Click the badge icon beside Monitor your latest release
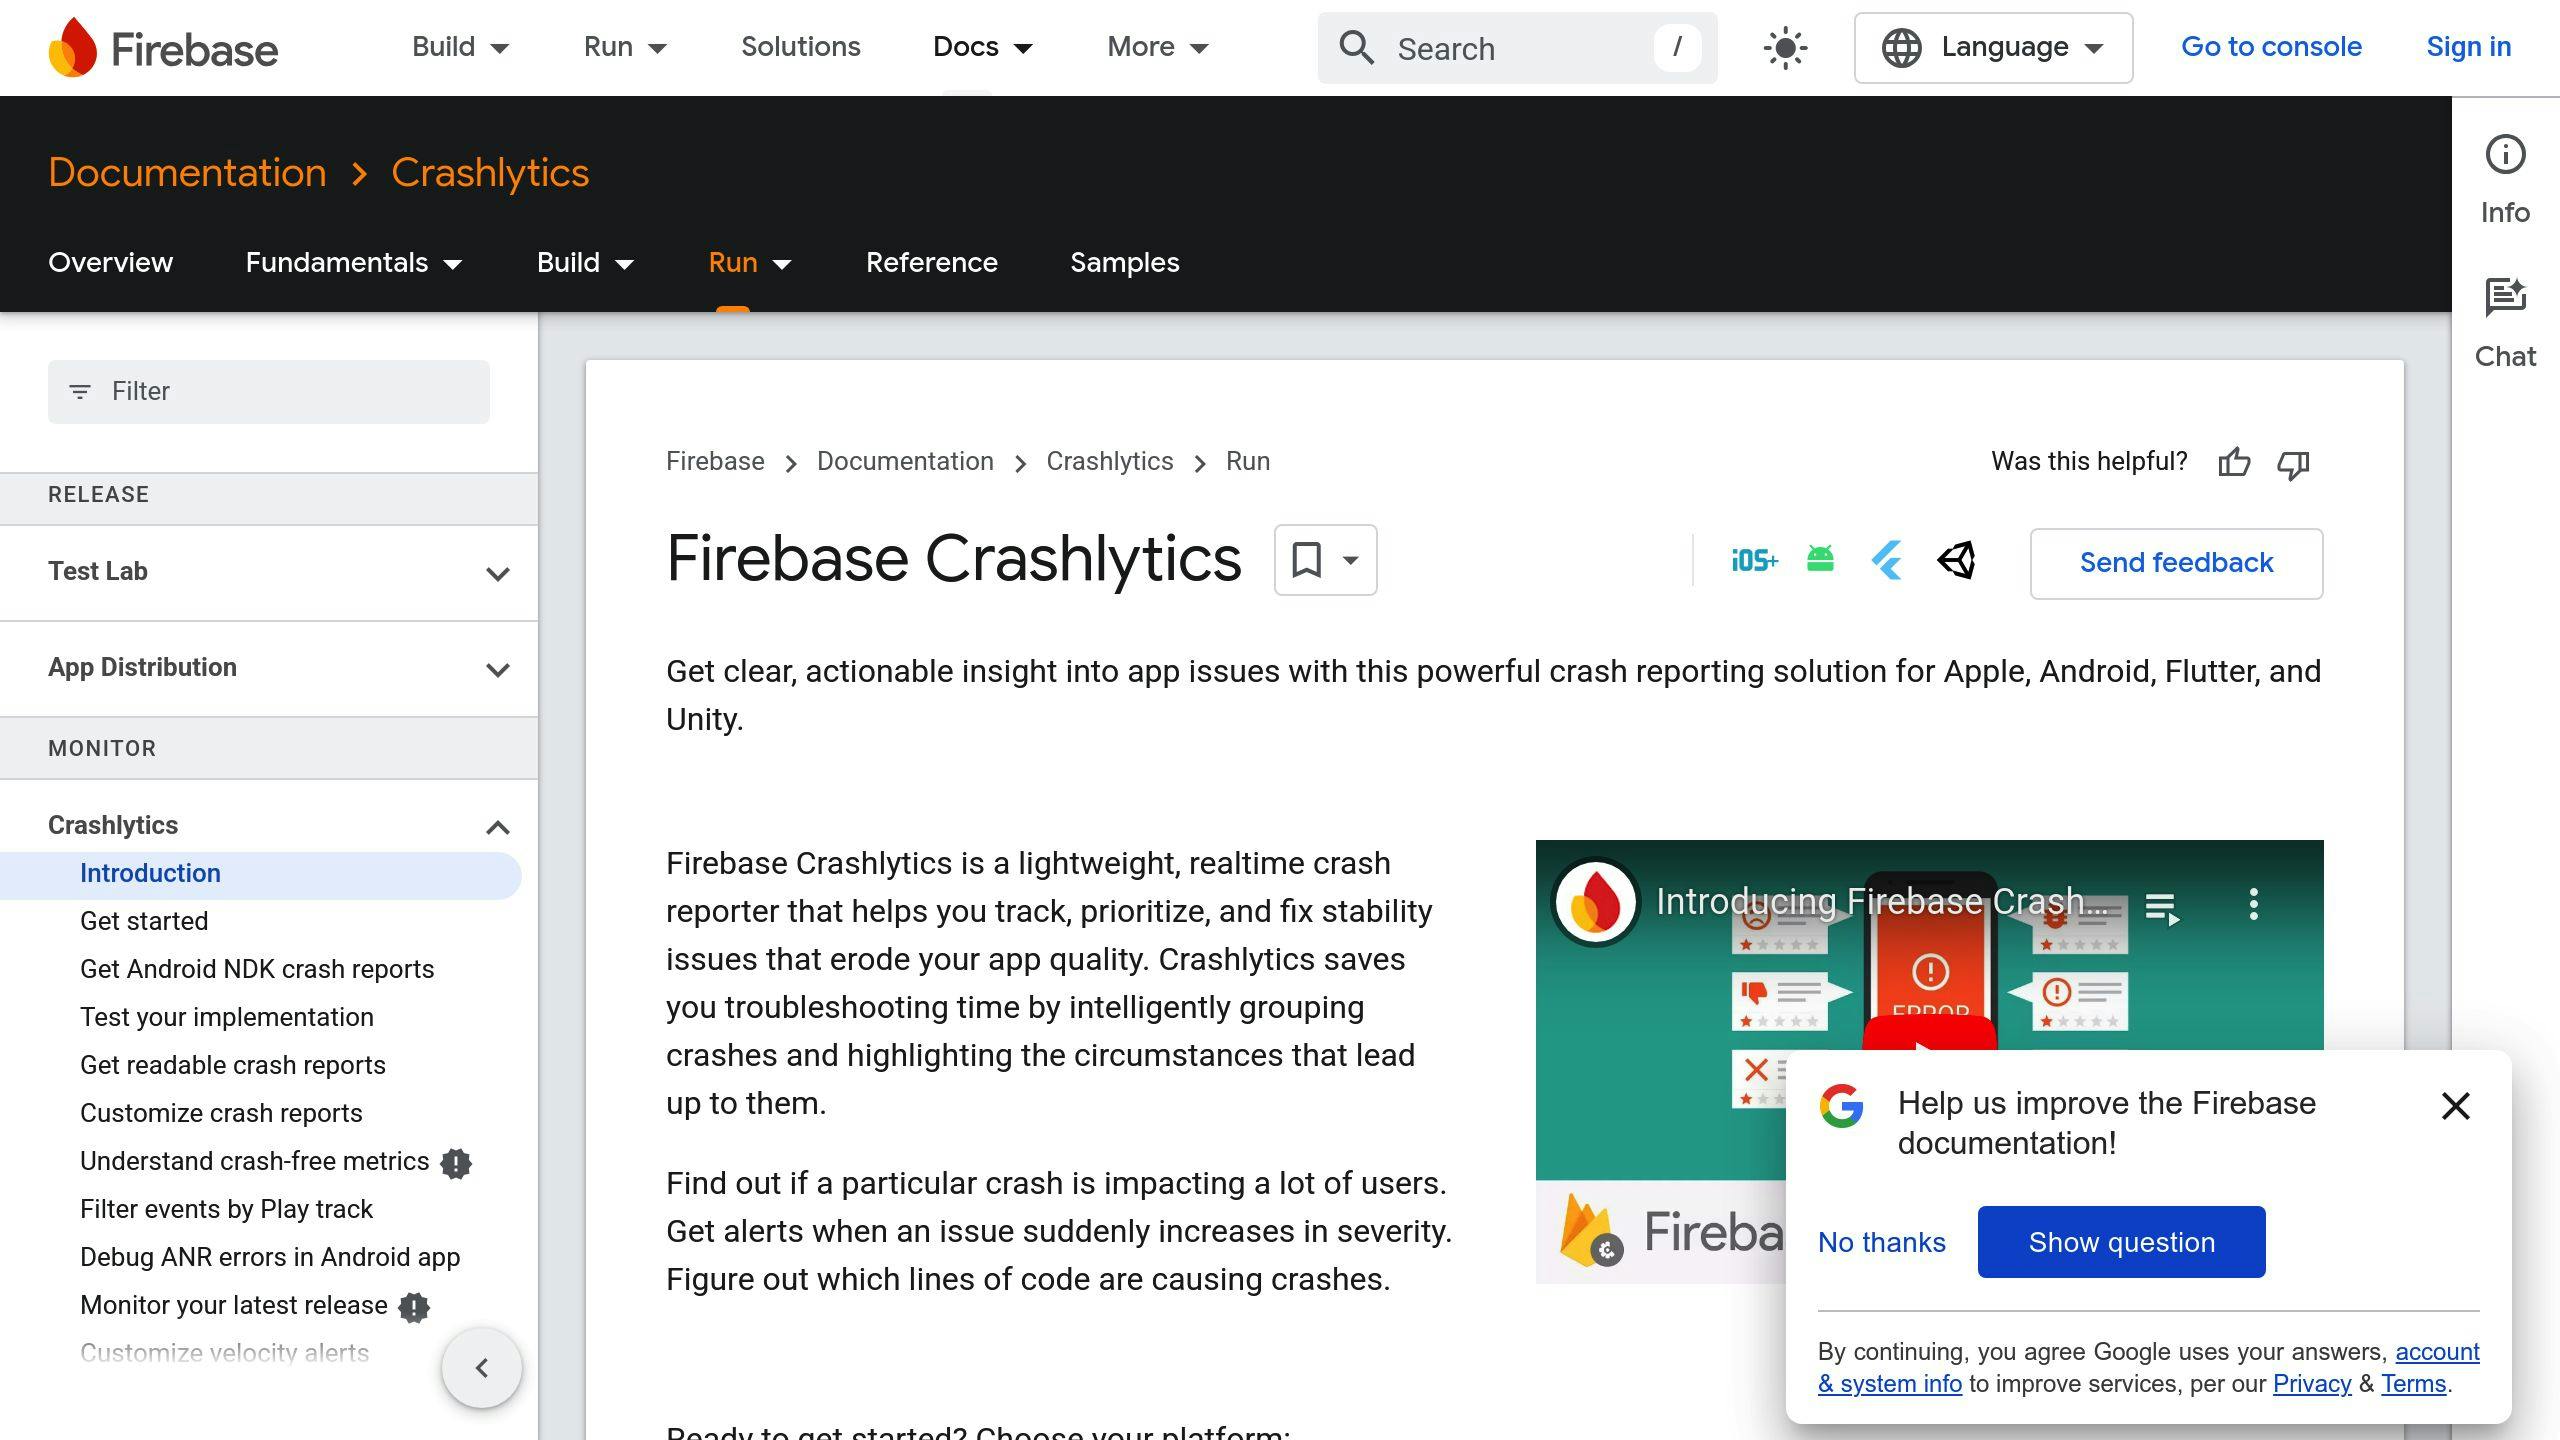The image size is (2560, 1440). coord(414,1307)
